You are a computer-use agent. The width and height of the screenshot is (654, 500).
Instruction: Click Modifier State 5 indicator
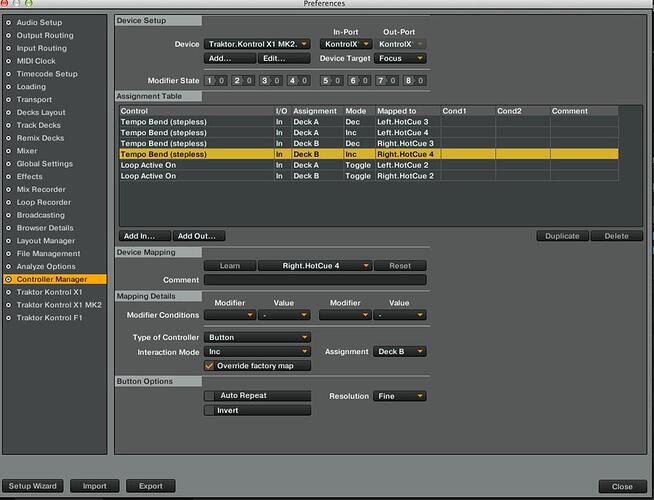click(x=332, y=80)
